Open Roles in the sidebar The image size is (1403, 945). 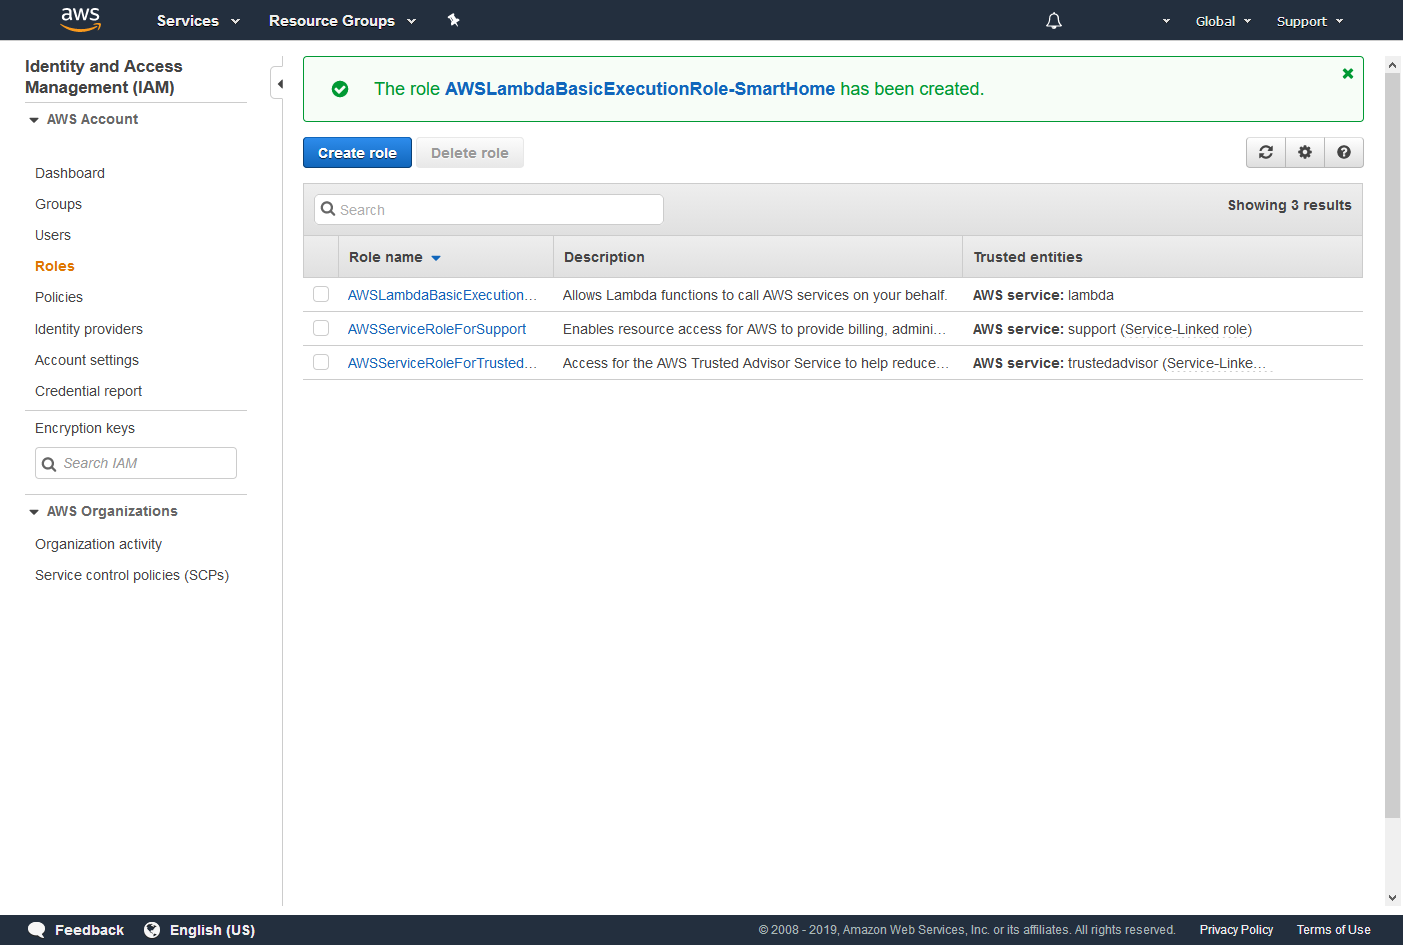point(55,266)
